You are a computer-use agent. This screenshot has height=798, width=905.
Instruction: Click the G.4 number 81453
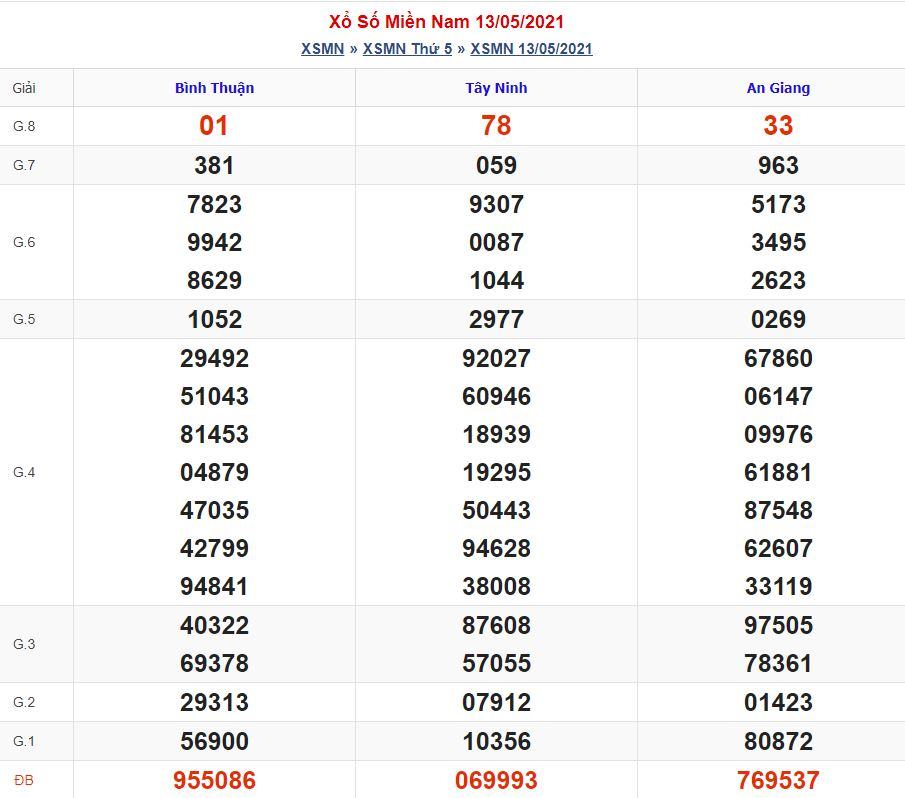point(214,434)
